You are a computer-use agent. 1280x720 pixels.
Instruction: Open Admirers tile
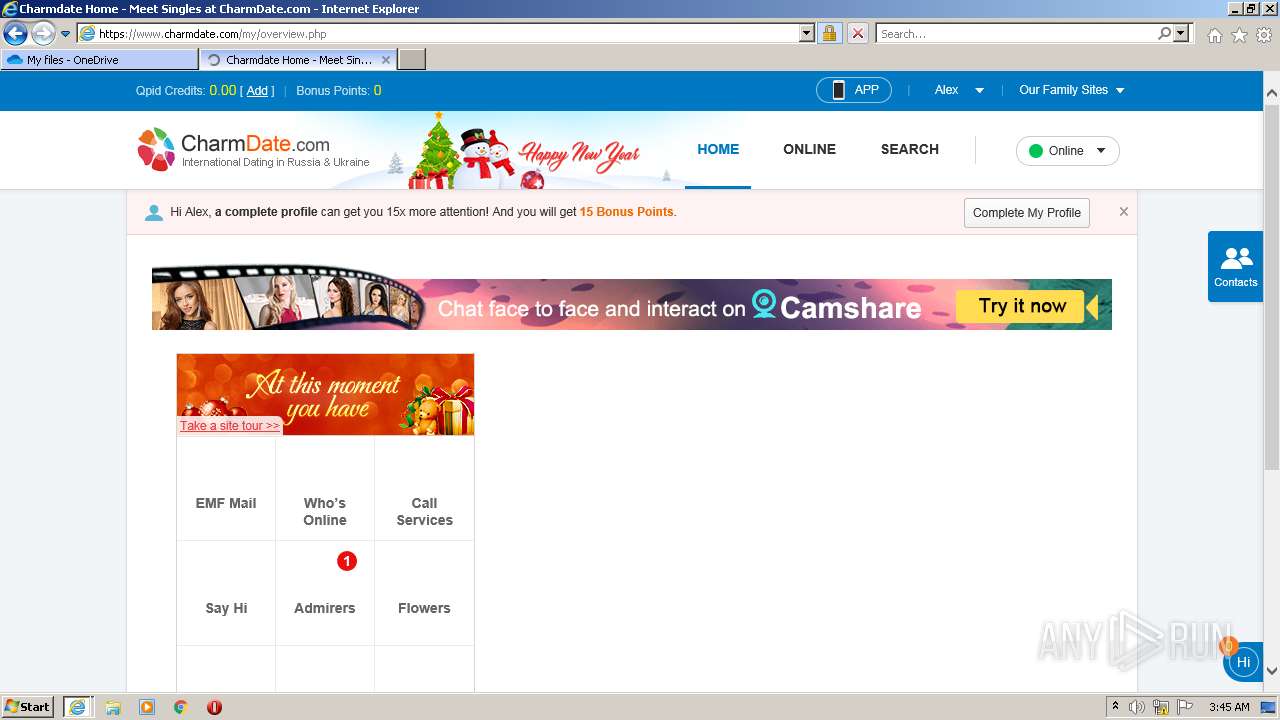tap(325, 593)
